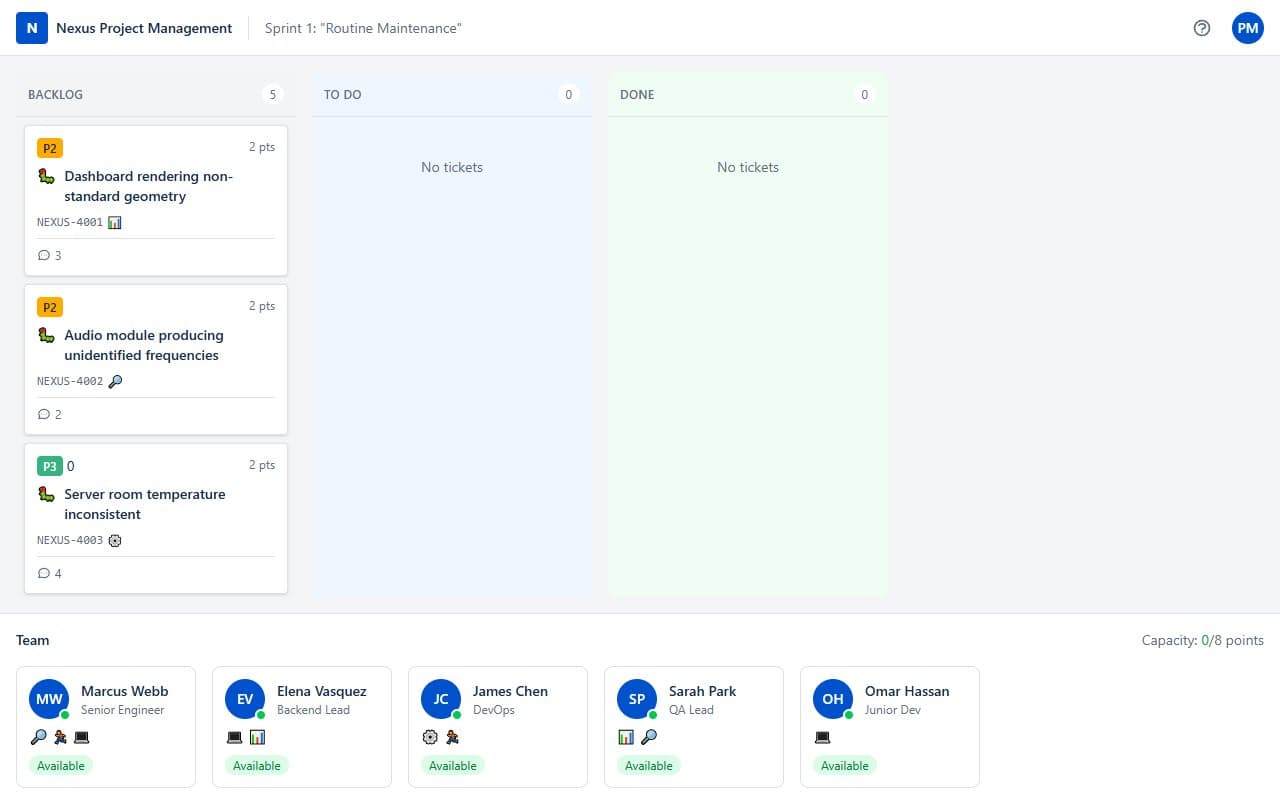Click the P2 badge on Audio module ticket

[x=50, y=307]
